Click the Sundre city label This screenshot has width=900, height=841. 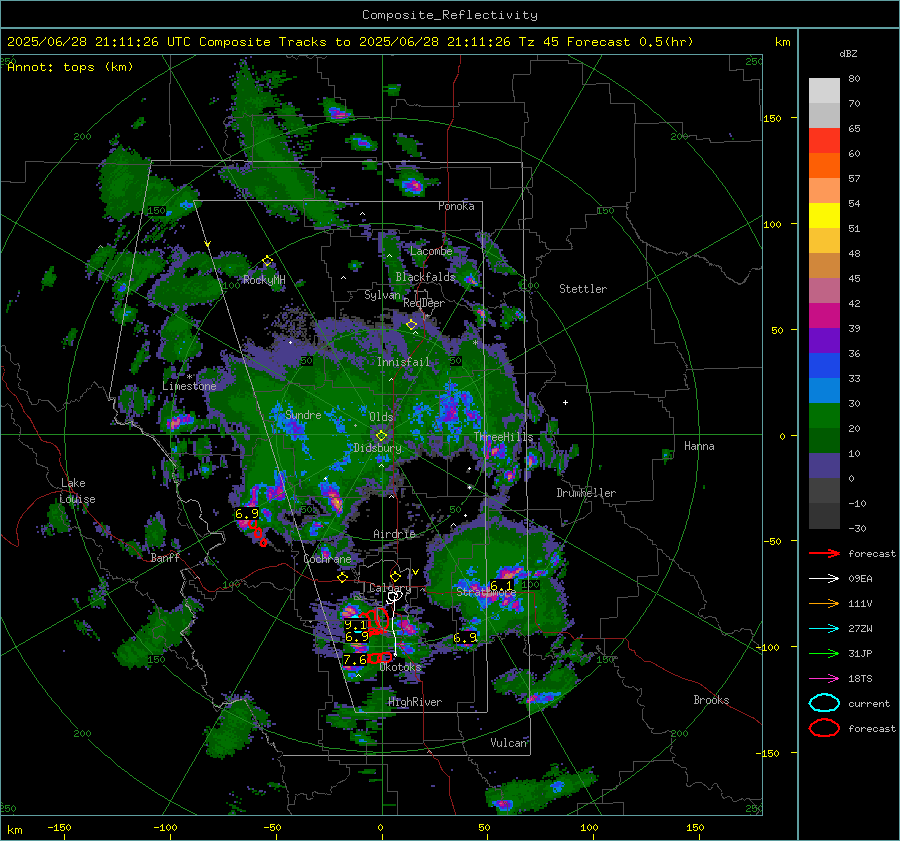[303, 414]
